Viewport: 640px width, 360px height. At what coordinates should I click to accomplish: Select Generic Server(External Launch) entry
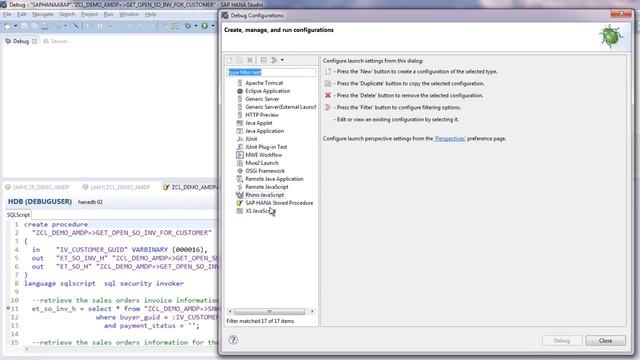(280, 107)
